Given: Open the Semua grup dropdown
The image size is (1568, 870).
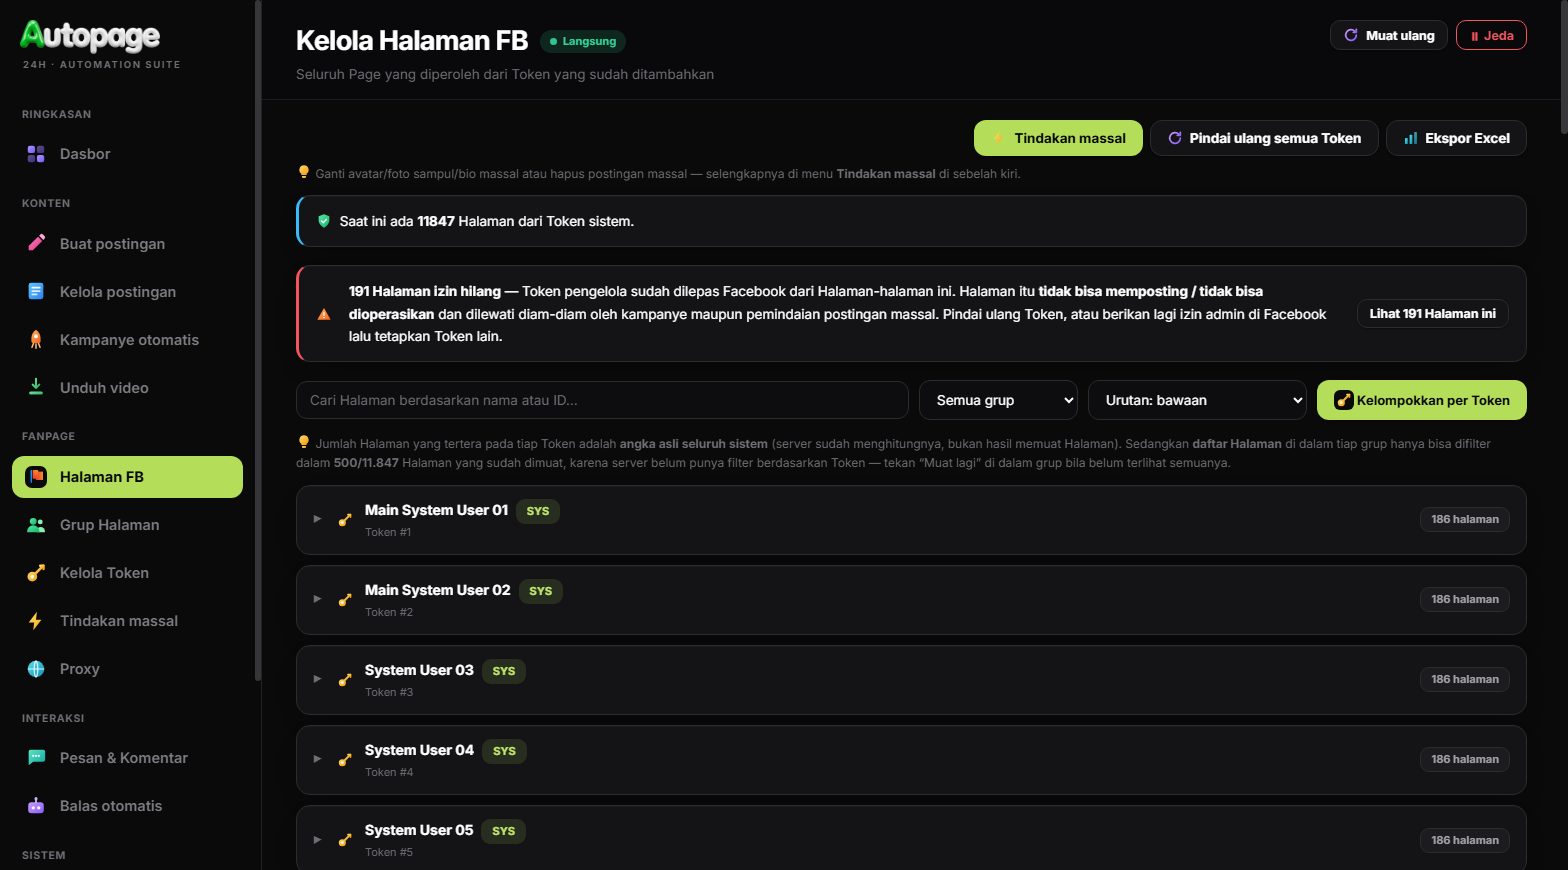Looking at the screenshot, I should click(998, 400).
